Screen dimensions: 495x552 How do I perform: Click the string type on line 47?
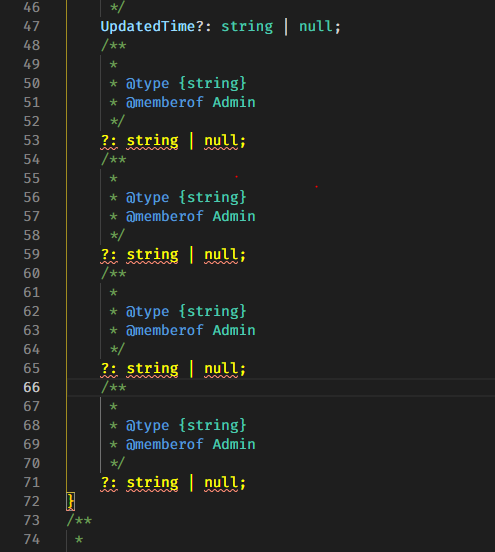247,26
